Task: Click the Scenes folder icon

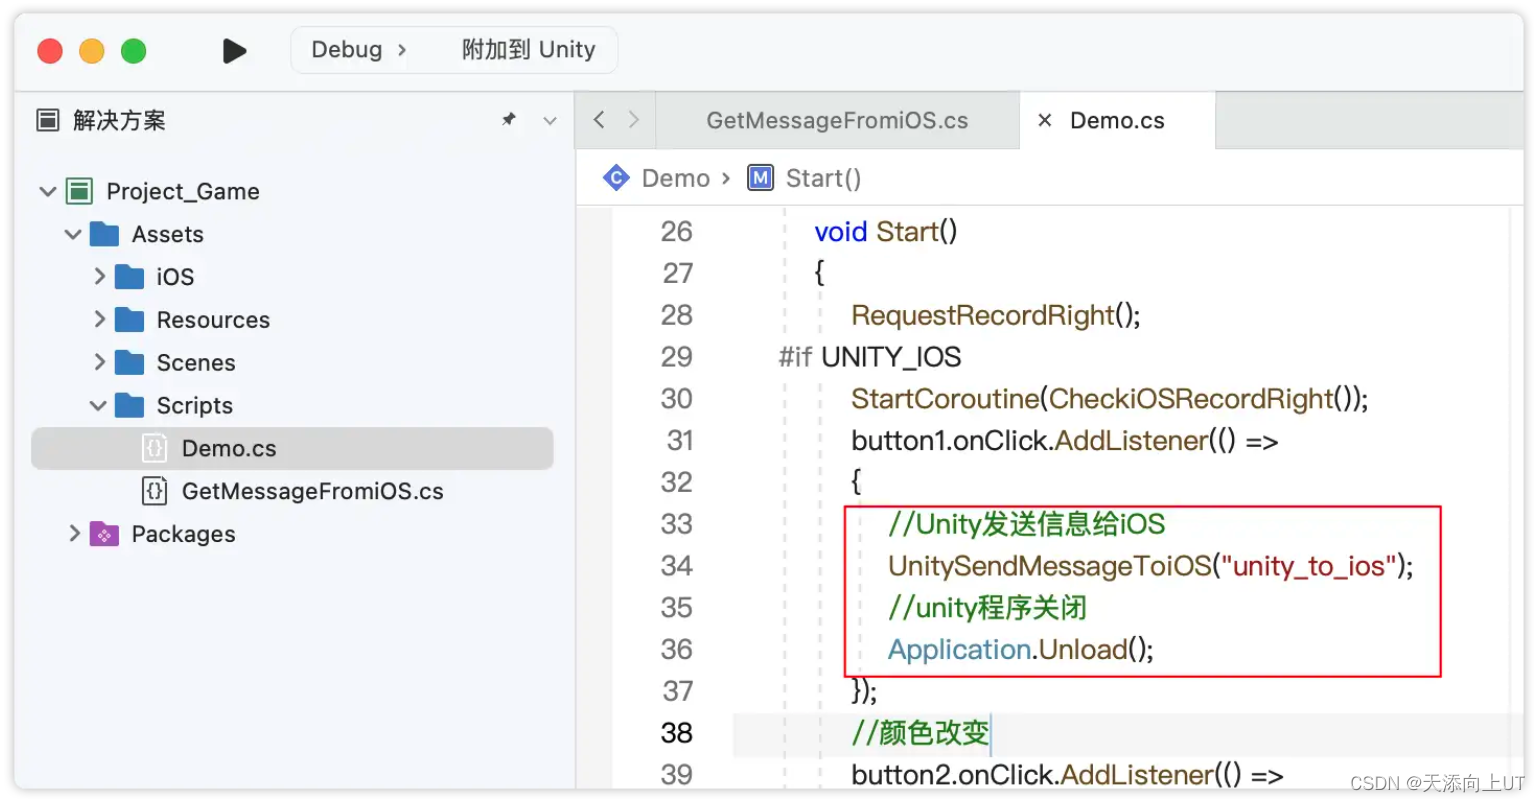Action: pyautogui.click(x=129, y=362)
